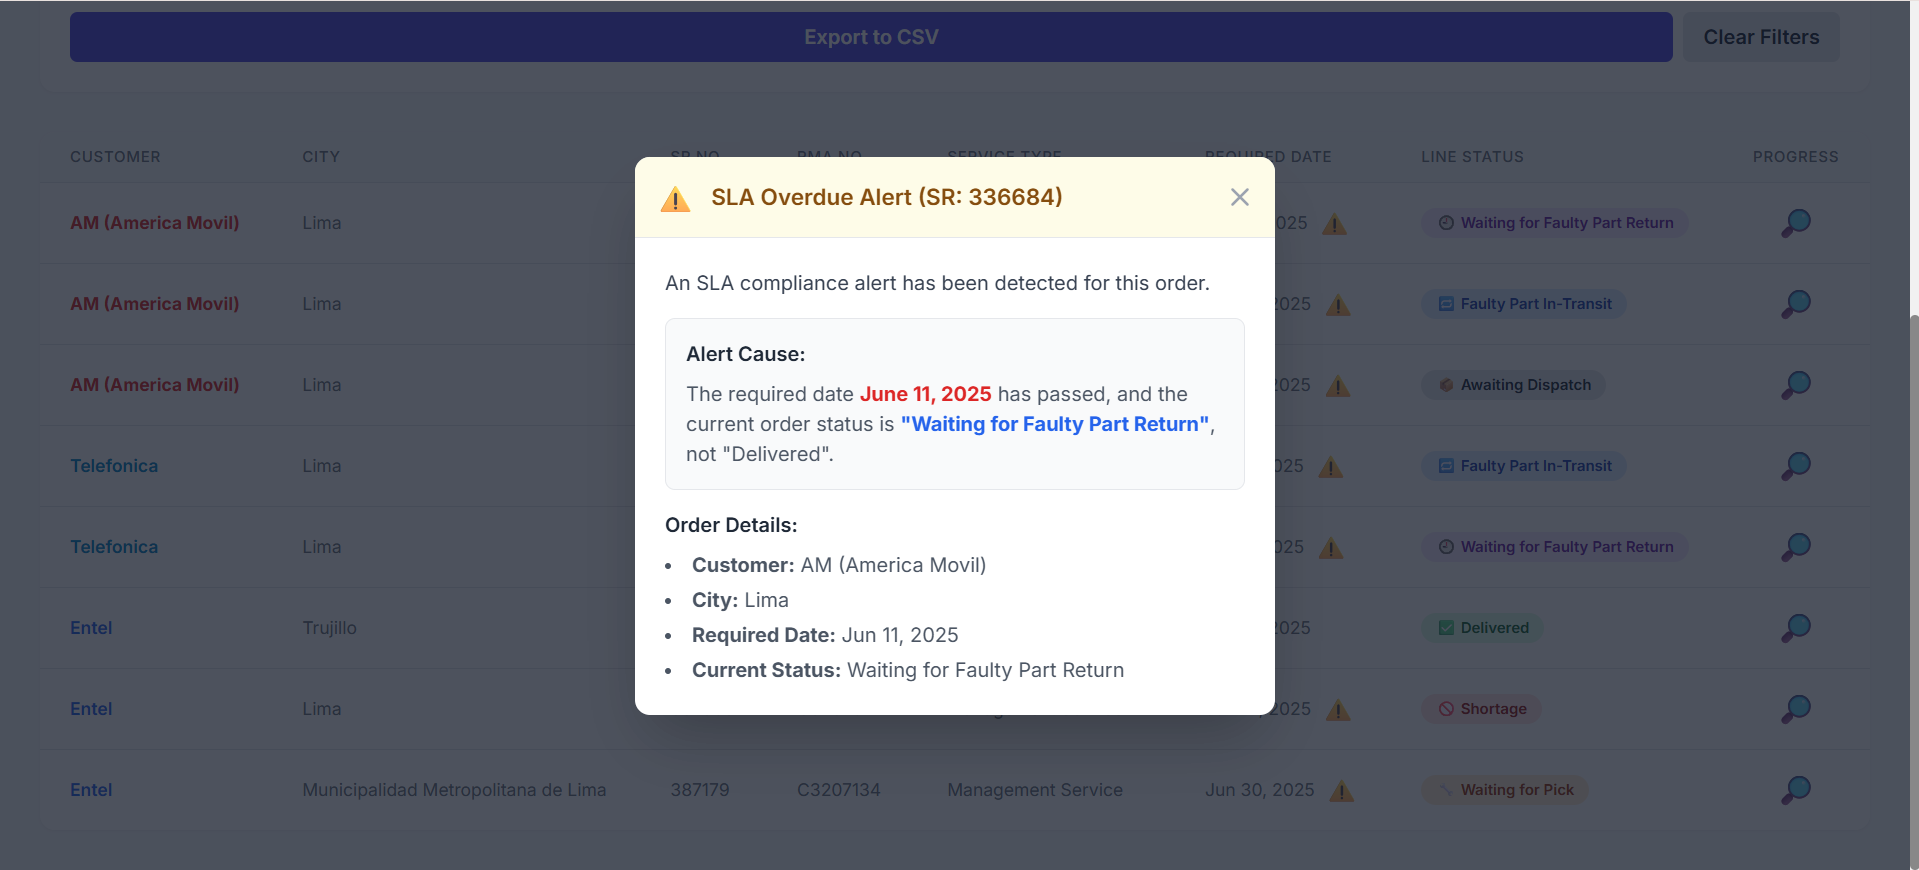Click the Telefonica customer link

click(113, 466)
